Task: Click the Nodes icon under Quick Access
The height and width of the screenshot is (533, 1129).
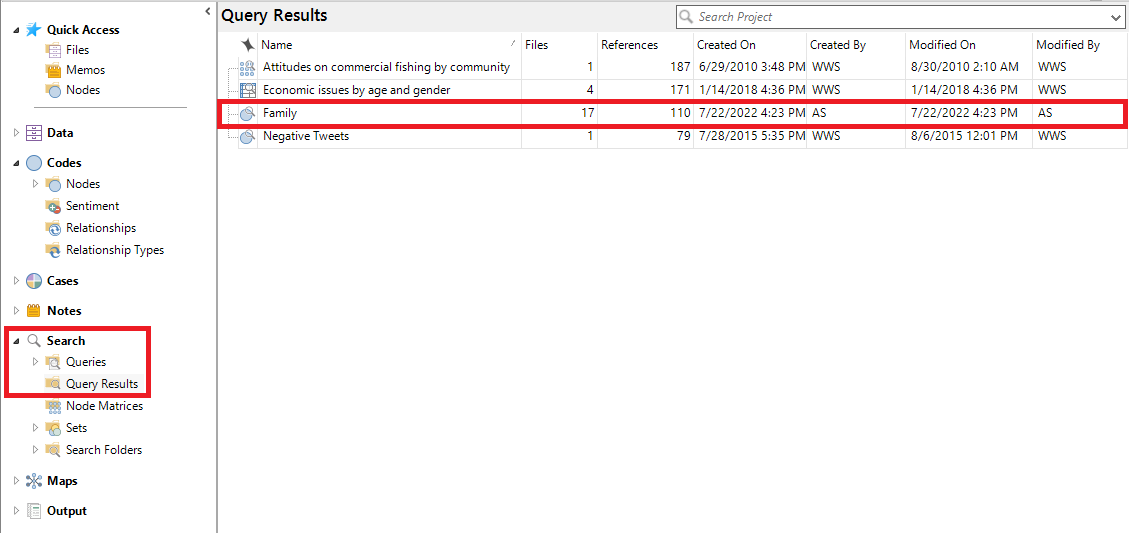Action: pyautogui.click(x=53, y=90)
